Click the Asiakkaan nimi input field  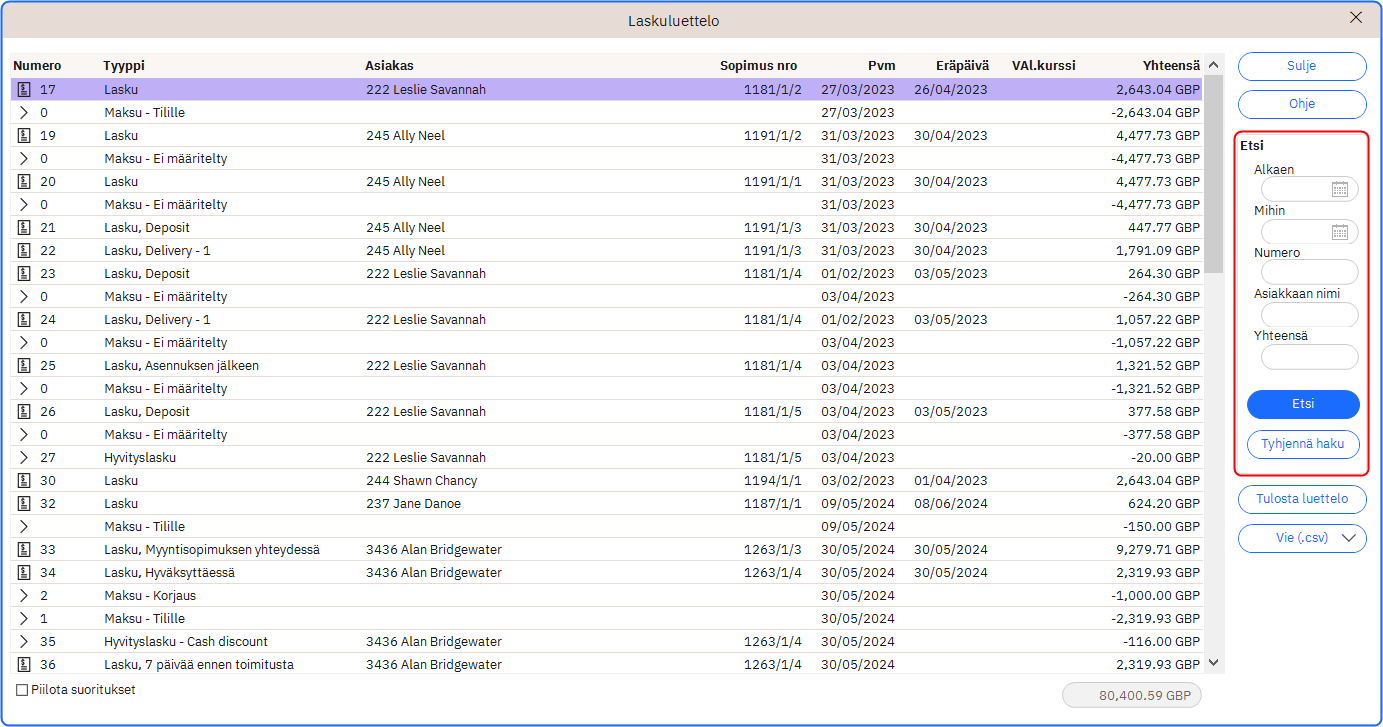tap(1309, 315)
